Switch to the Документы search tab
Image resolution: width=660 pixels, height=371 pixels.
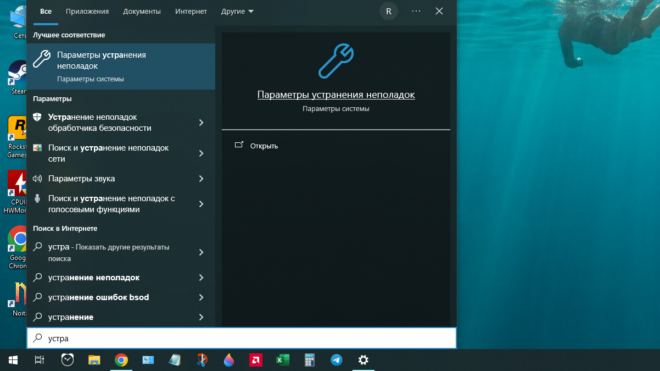[x=142, y=11]
